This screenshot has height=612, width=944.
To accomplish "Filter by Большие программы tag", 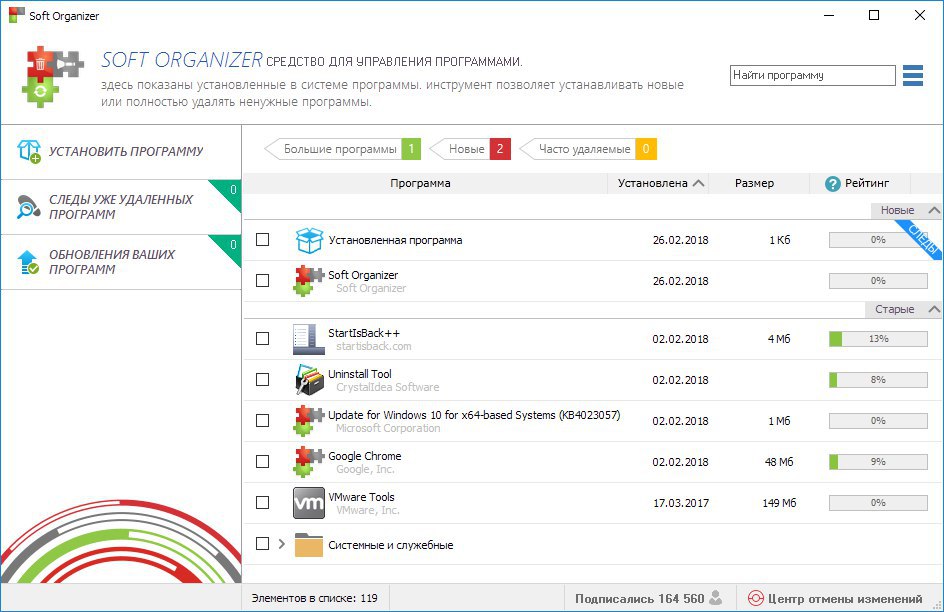I will (342, 149).
